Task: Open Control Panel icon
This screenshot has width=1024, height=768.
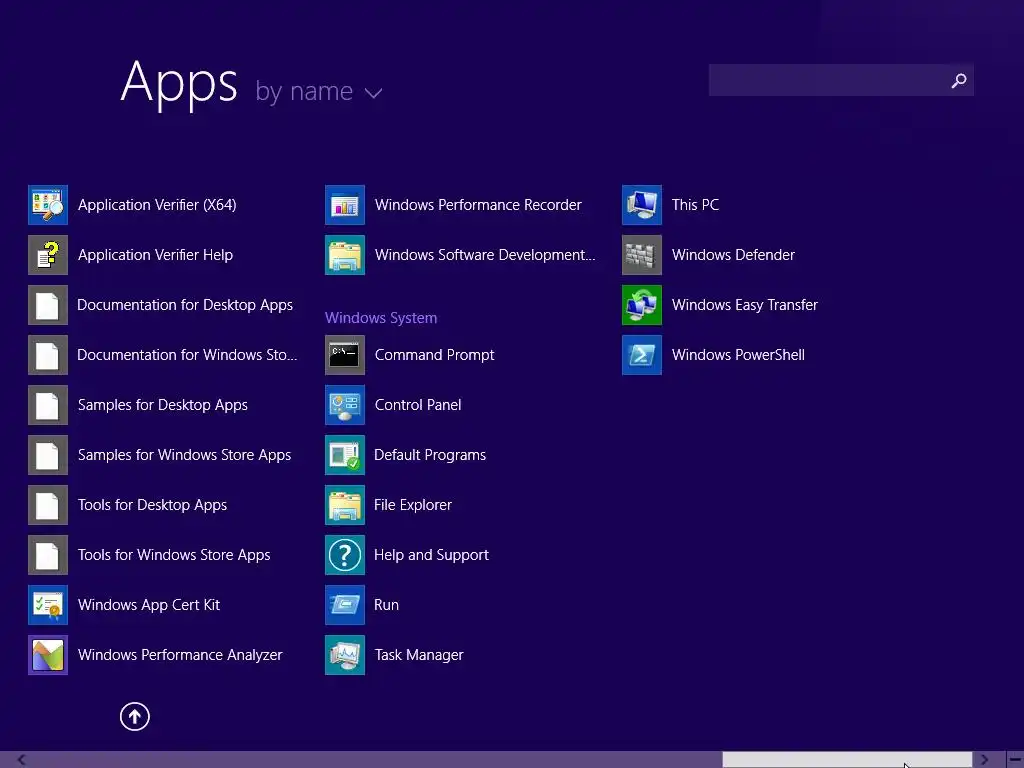Action: coord(345,405)
